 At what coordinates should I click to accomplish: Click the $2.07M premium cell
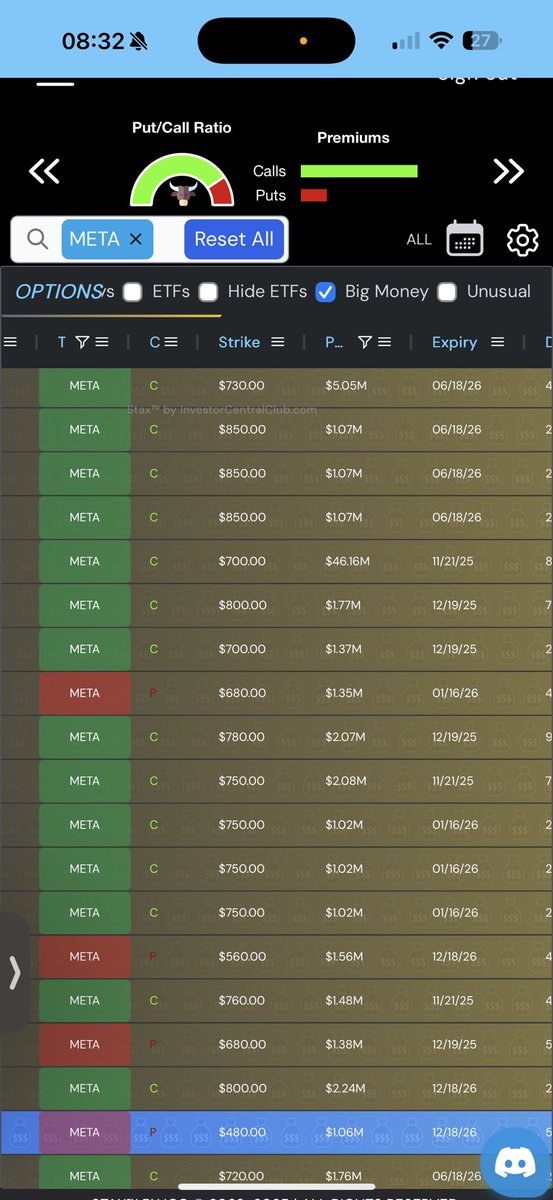click(346, 737)
